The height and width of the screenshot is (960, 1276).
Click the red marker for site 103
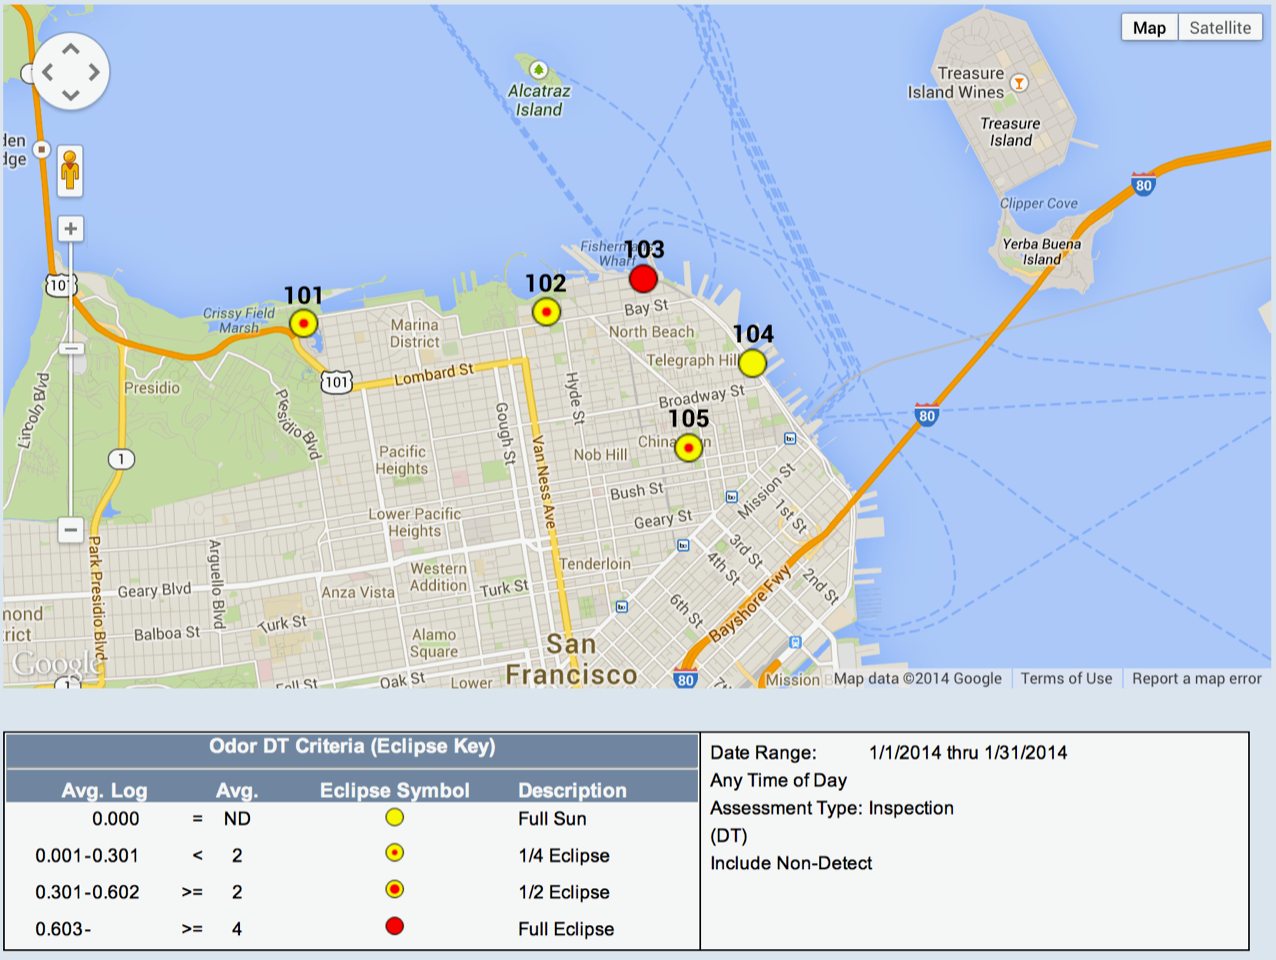click(x=643, y=278)
